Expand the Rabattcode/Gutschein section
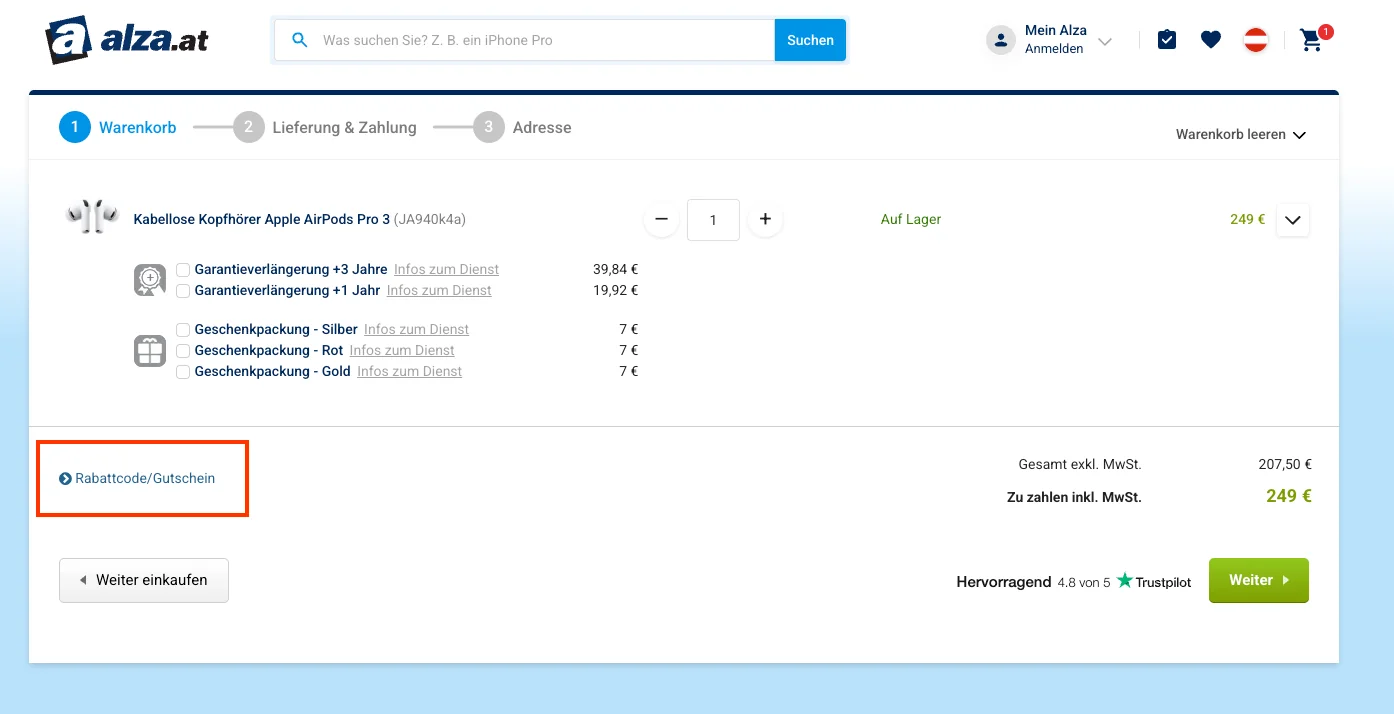 coord(137,479)
